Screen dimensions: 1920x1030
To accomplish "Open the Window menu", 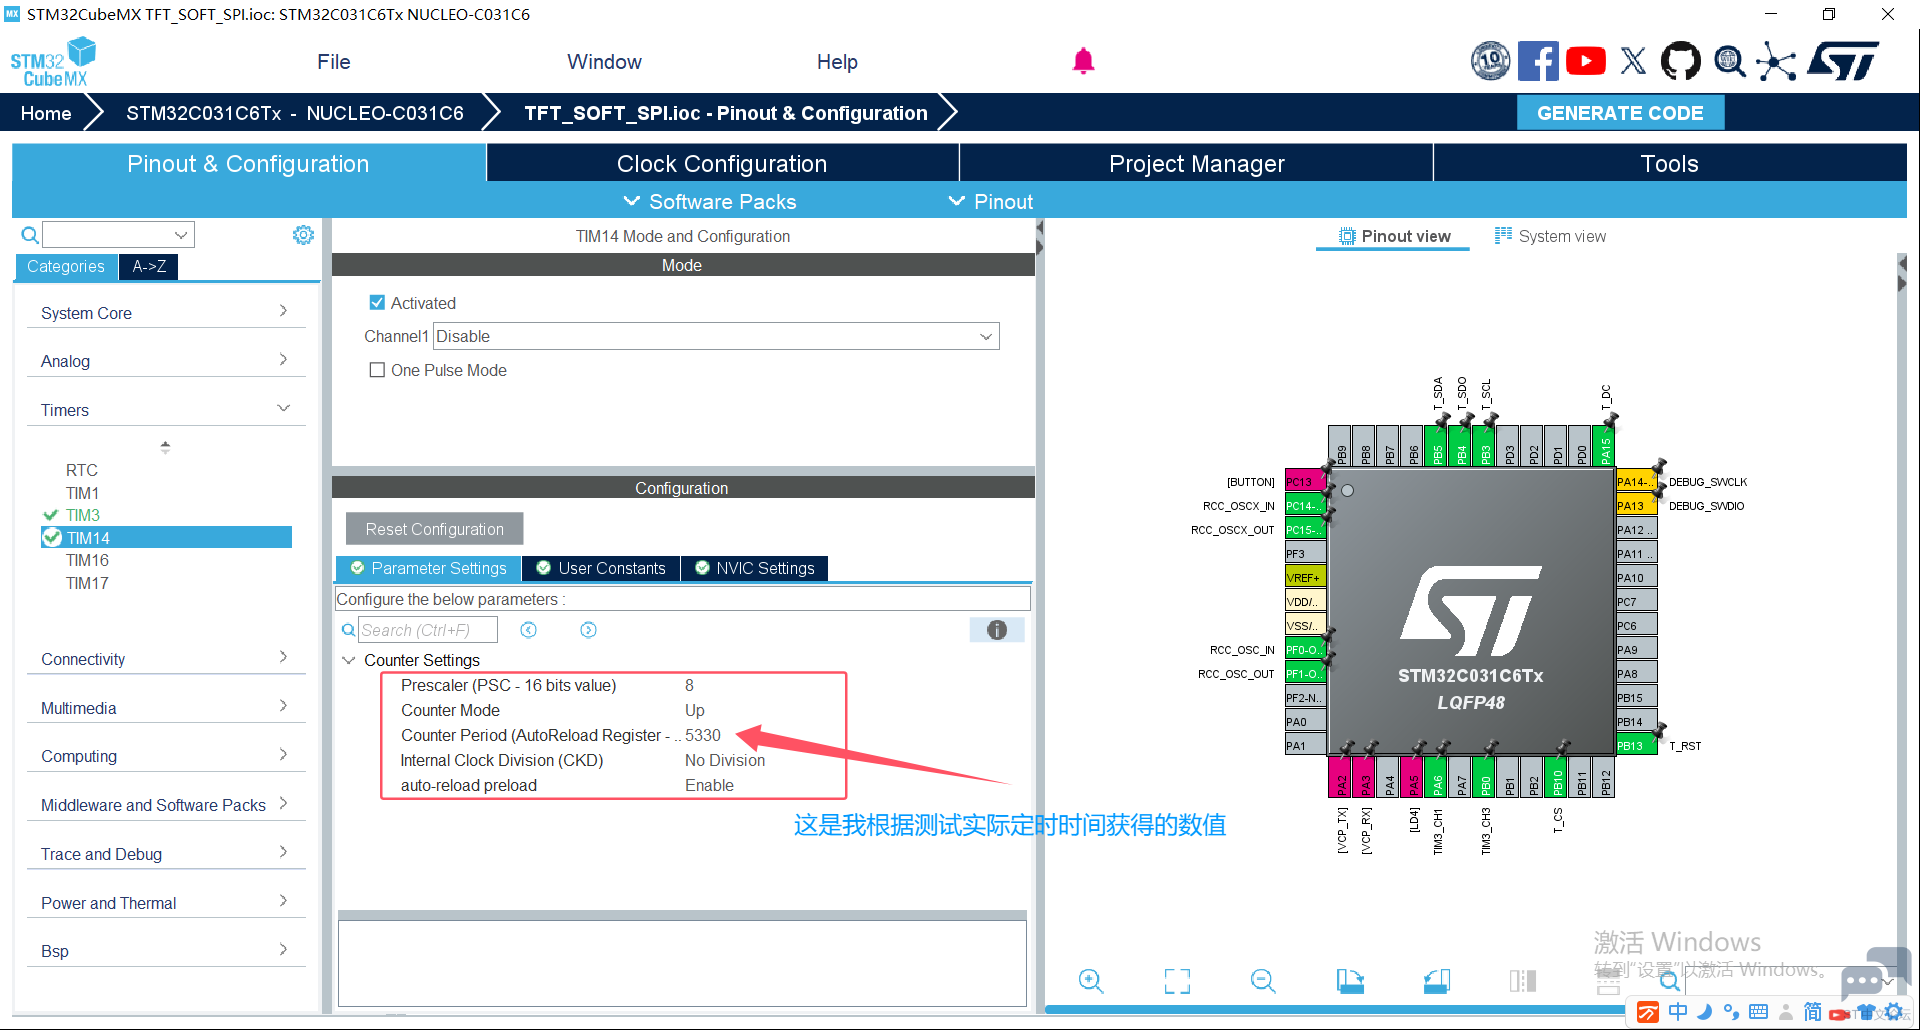I will 604,62.
